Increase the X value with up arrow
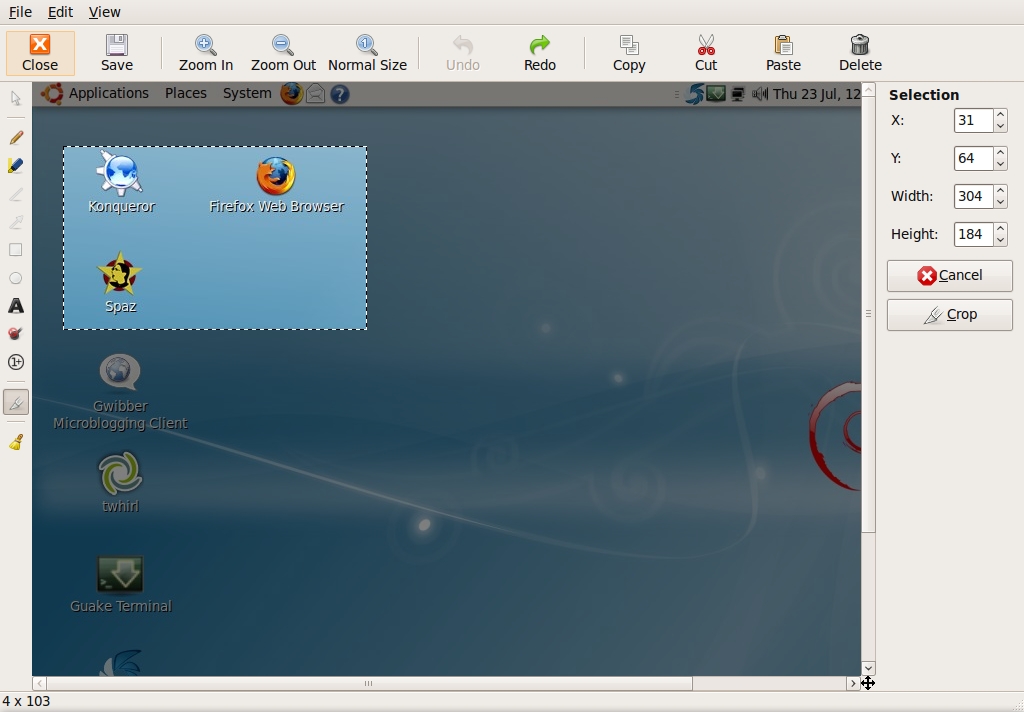The height and width of the screenshot is (712, 1024). 1000,114
